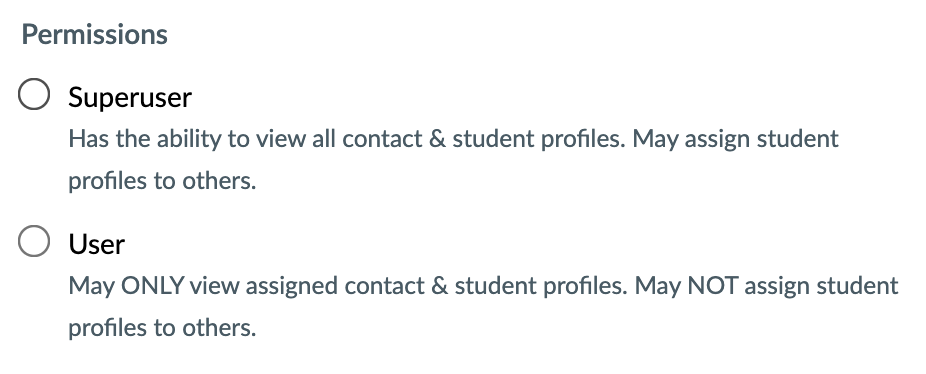Click the Permissions section heading
Image resolution: width=926 pixels, height=374 pixels.
click(94, 35)
